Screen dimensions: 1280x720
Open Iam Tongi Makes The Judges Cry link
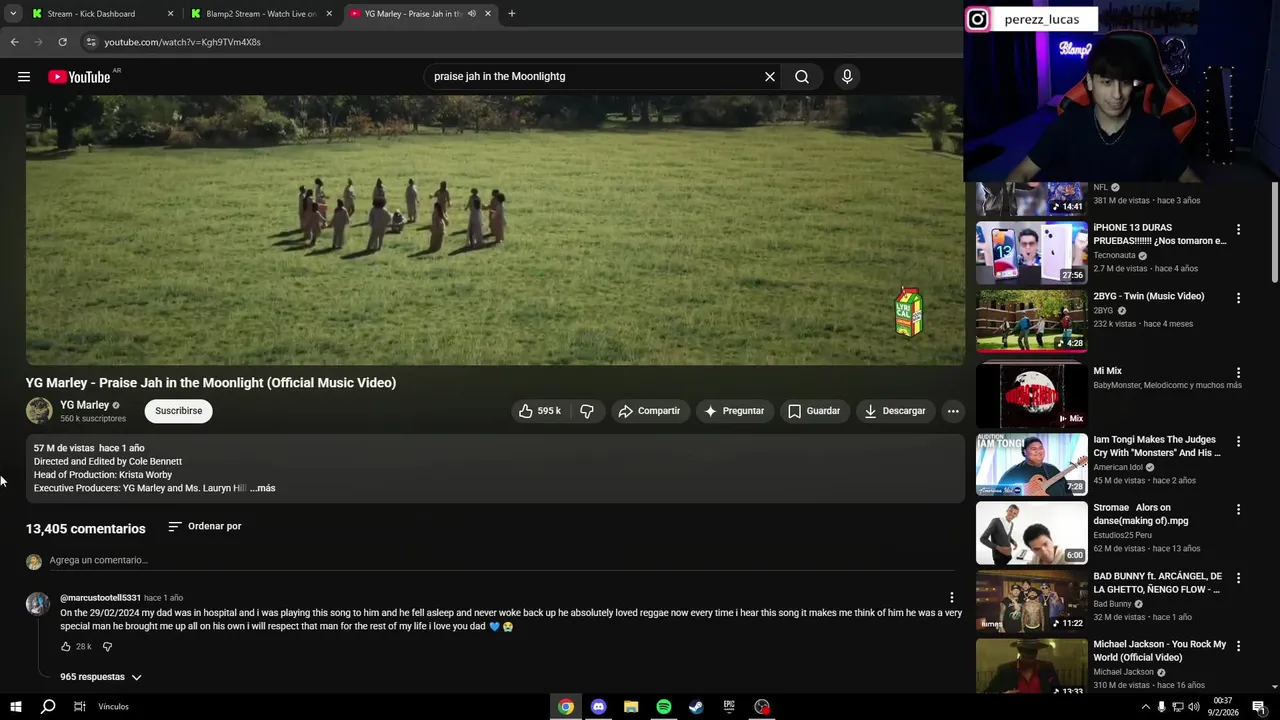(x=1157, y=446)
